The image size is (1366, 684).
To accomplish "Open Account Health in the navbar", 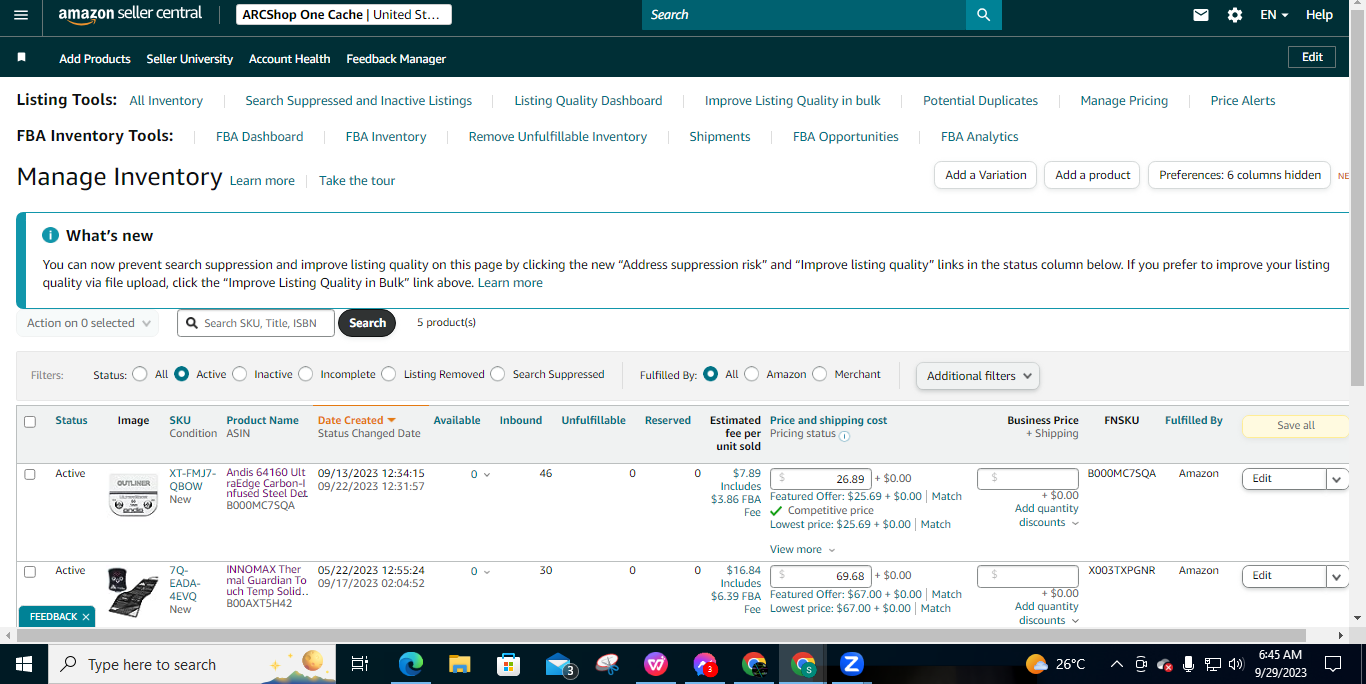I will click(x=290, y=59).
